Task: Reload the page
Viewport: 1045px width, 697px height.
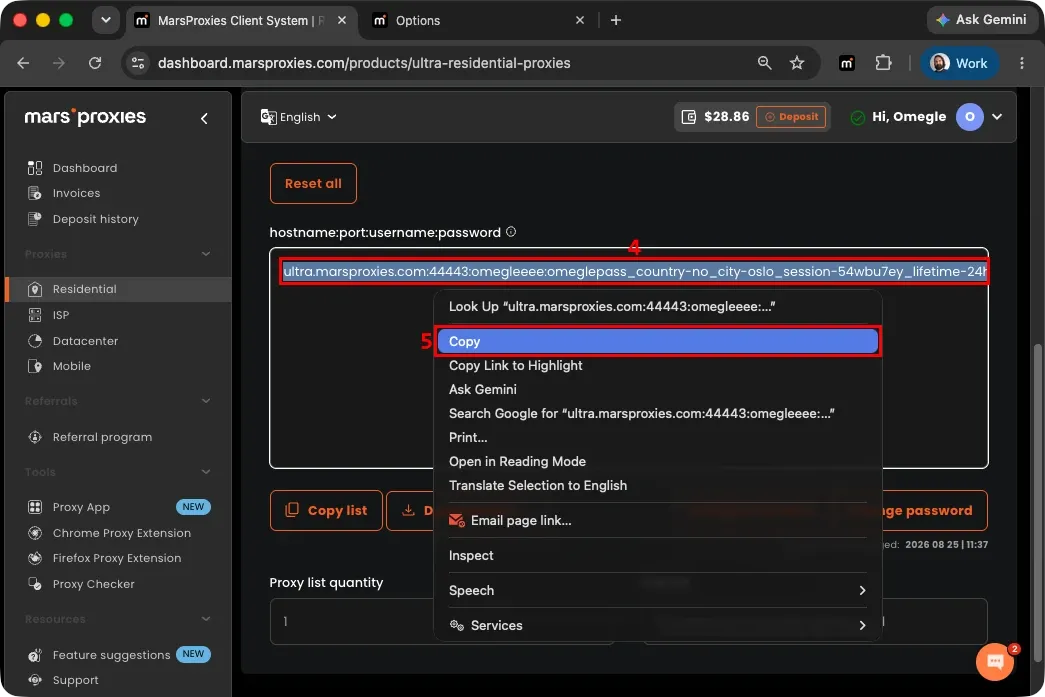Action: click(x=95, y=63)
